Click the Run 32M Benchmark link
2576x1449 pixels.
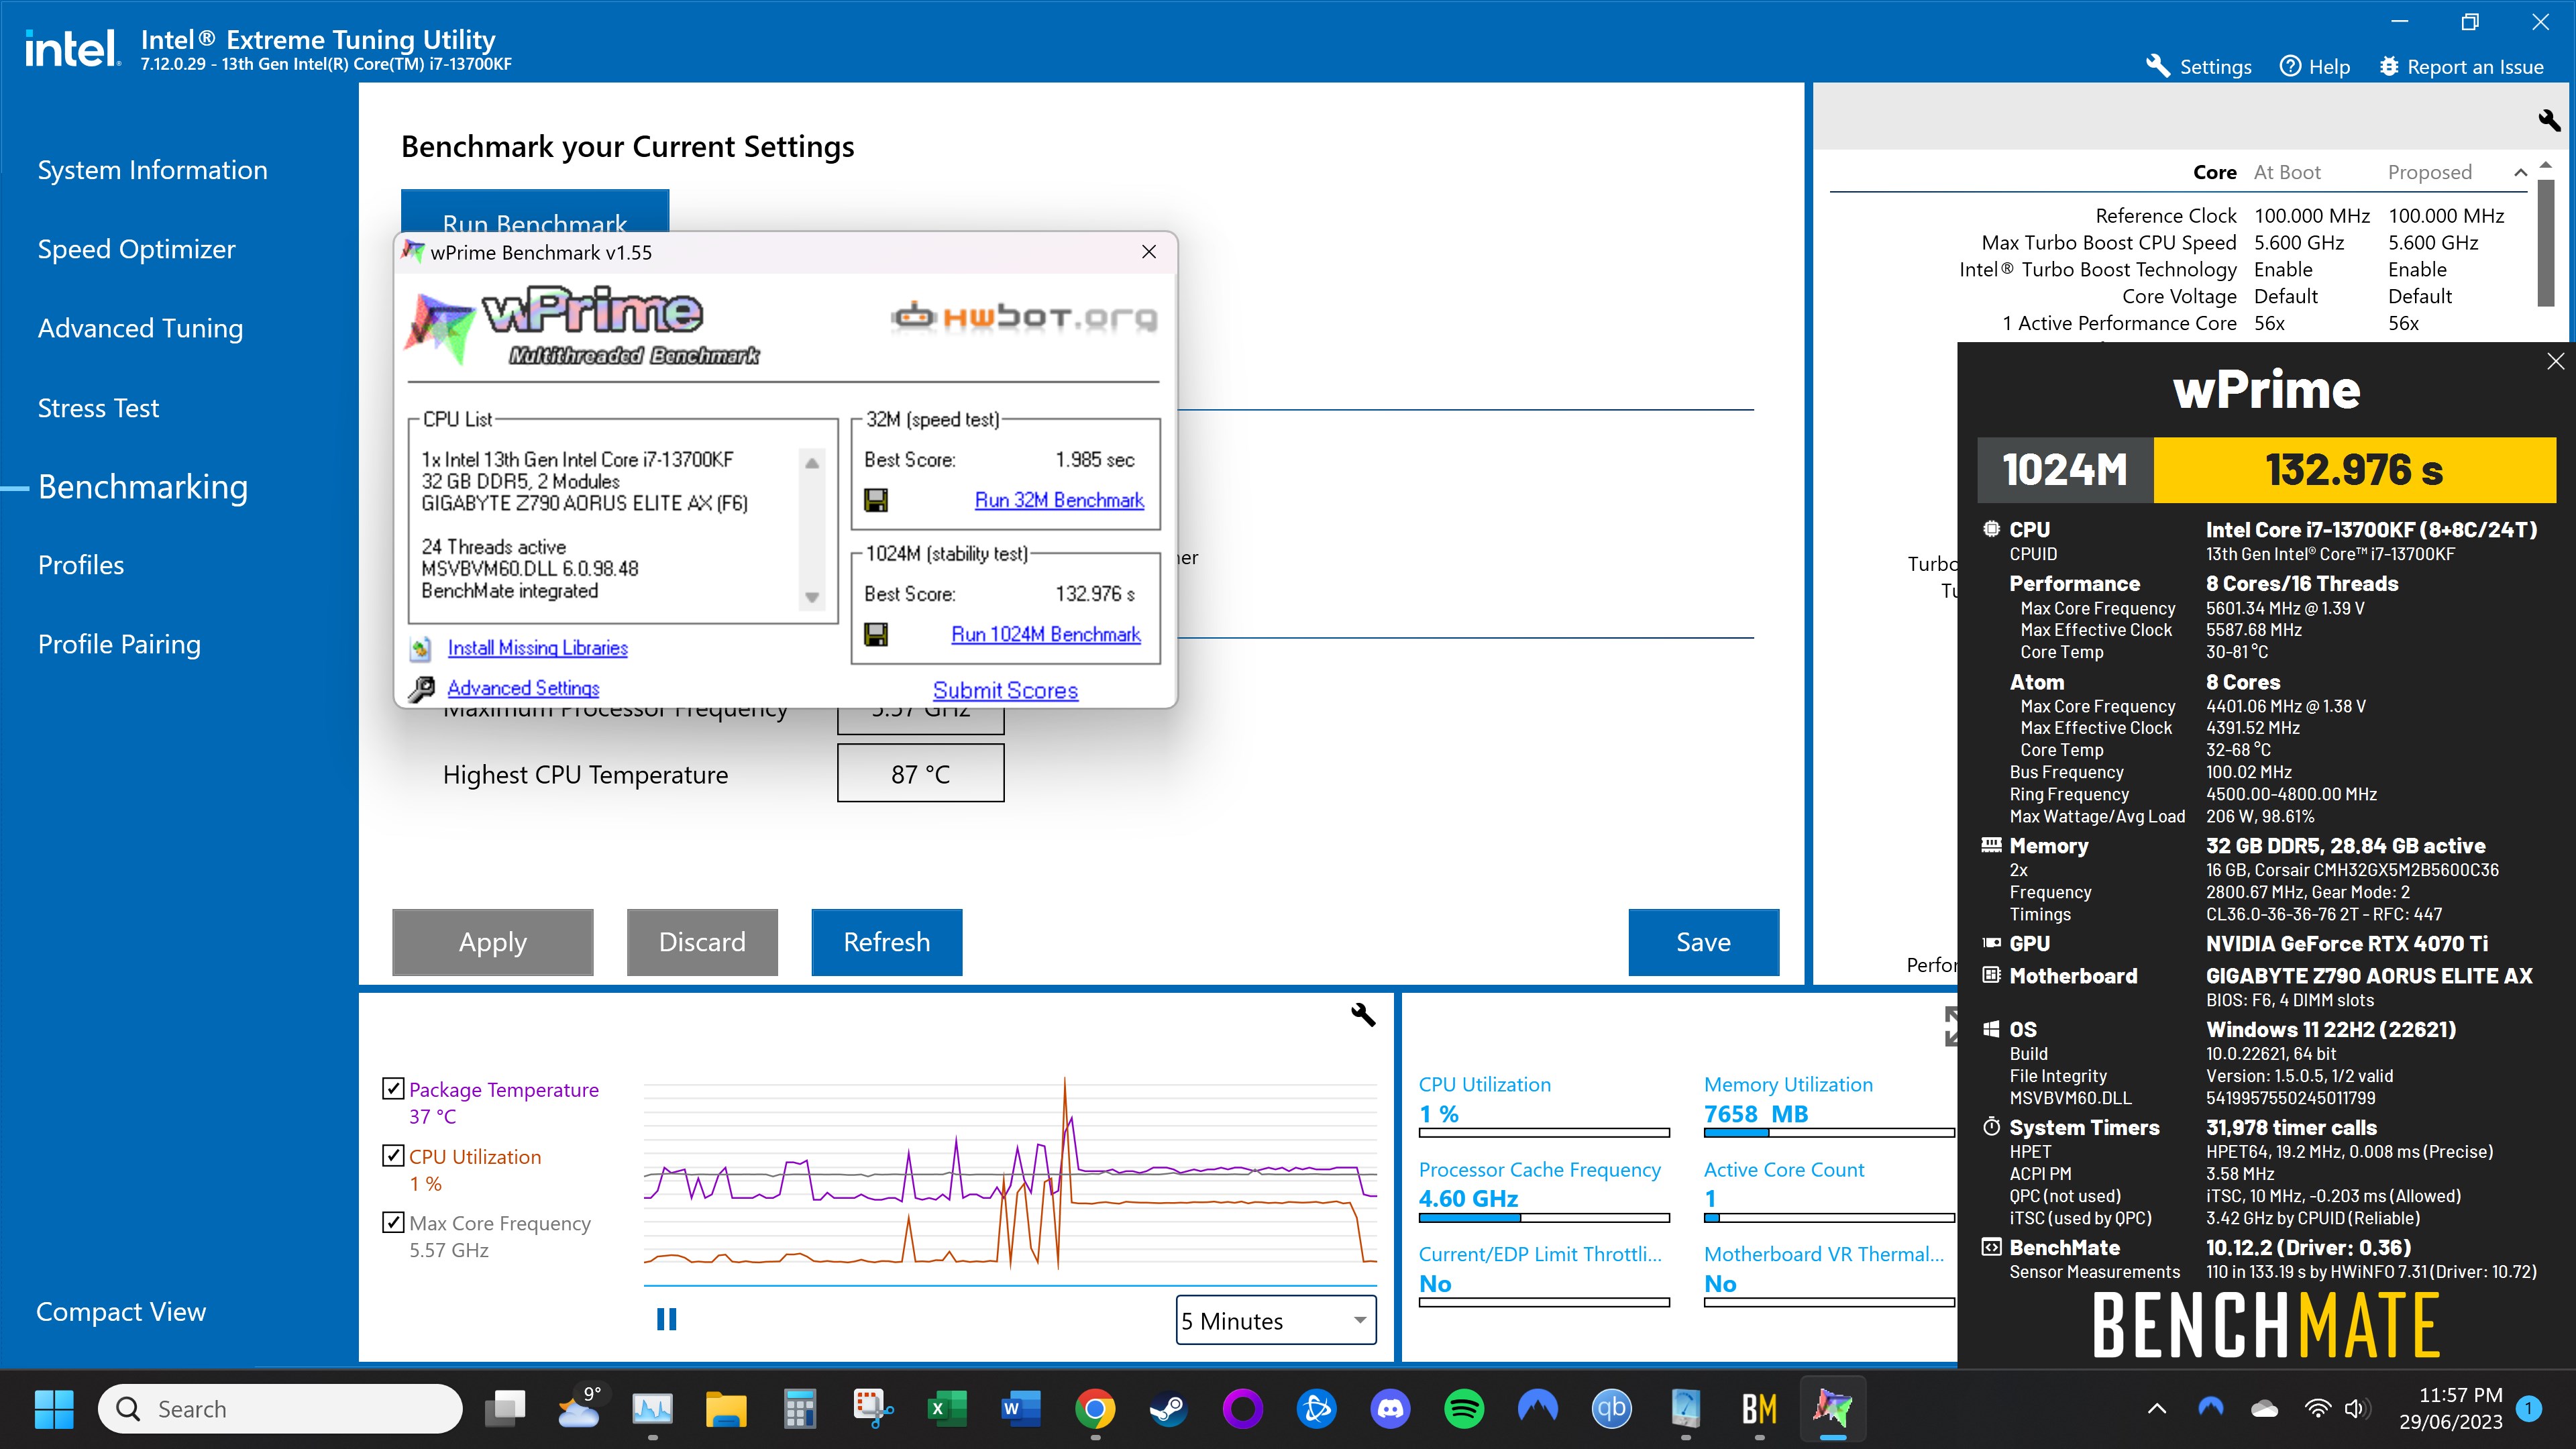[1059, 500]
